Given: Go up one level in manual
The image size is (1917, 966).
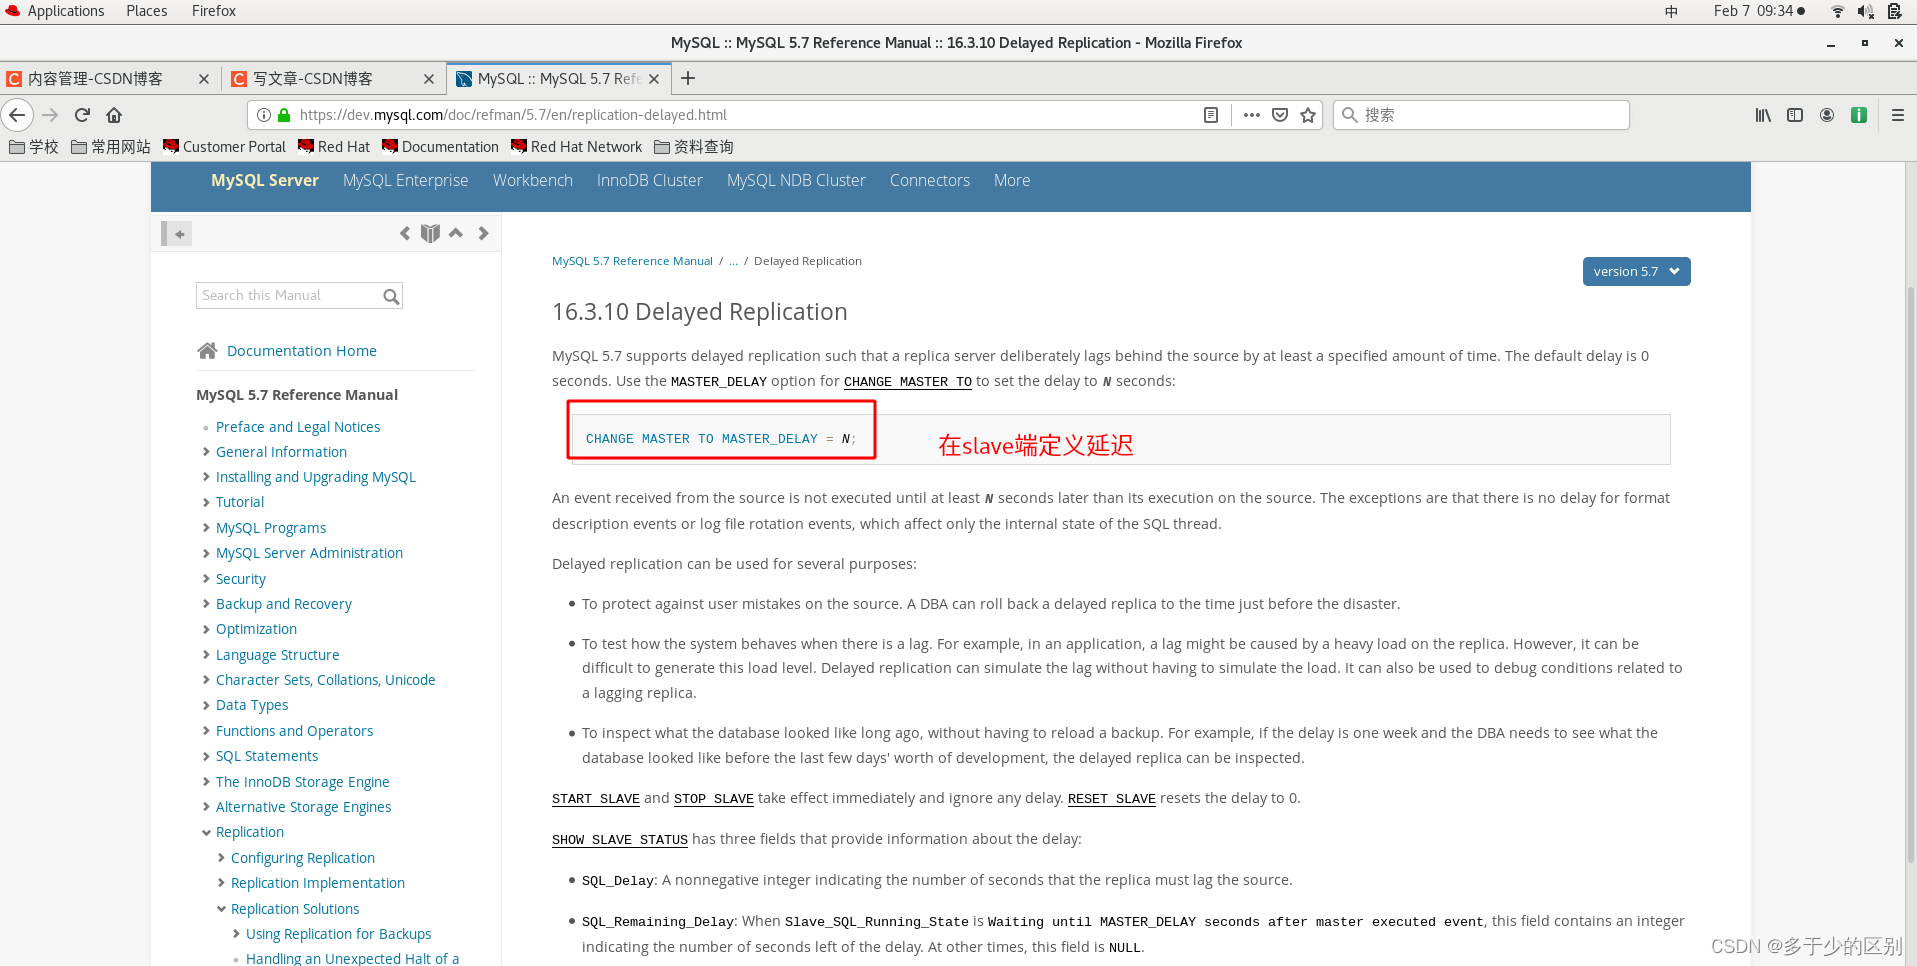Looking at the screenshot, I should coord(456,233).
